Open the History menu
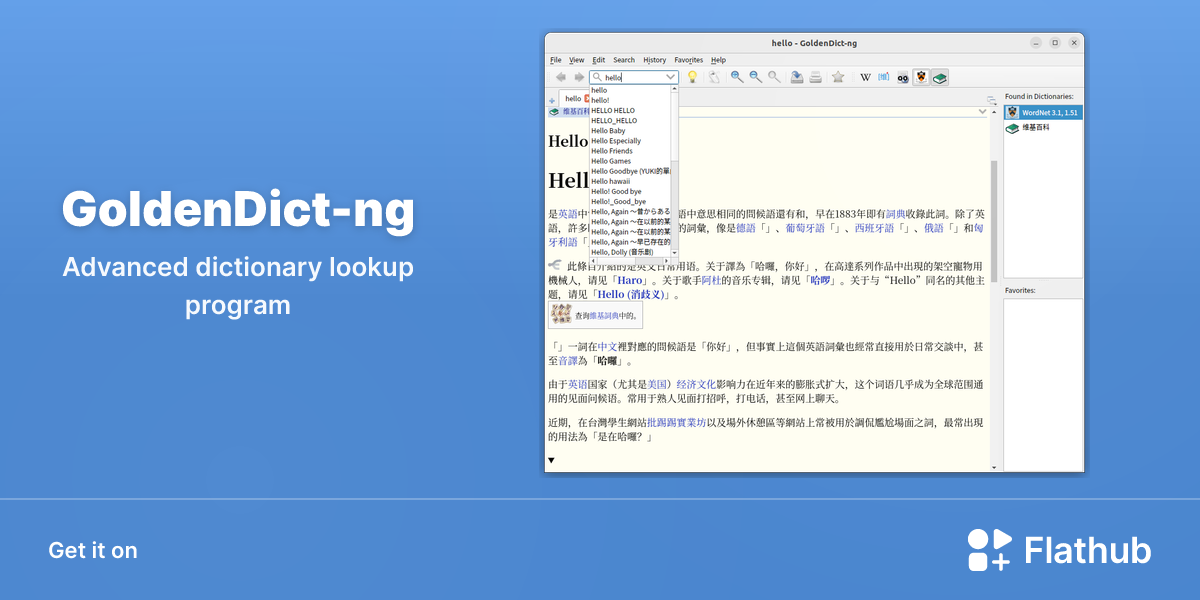The width and height of the screenshot is (1200, 600). point(655,60)
